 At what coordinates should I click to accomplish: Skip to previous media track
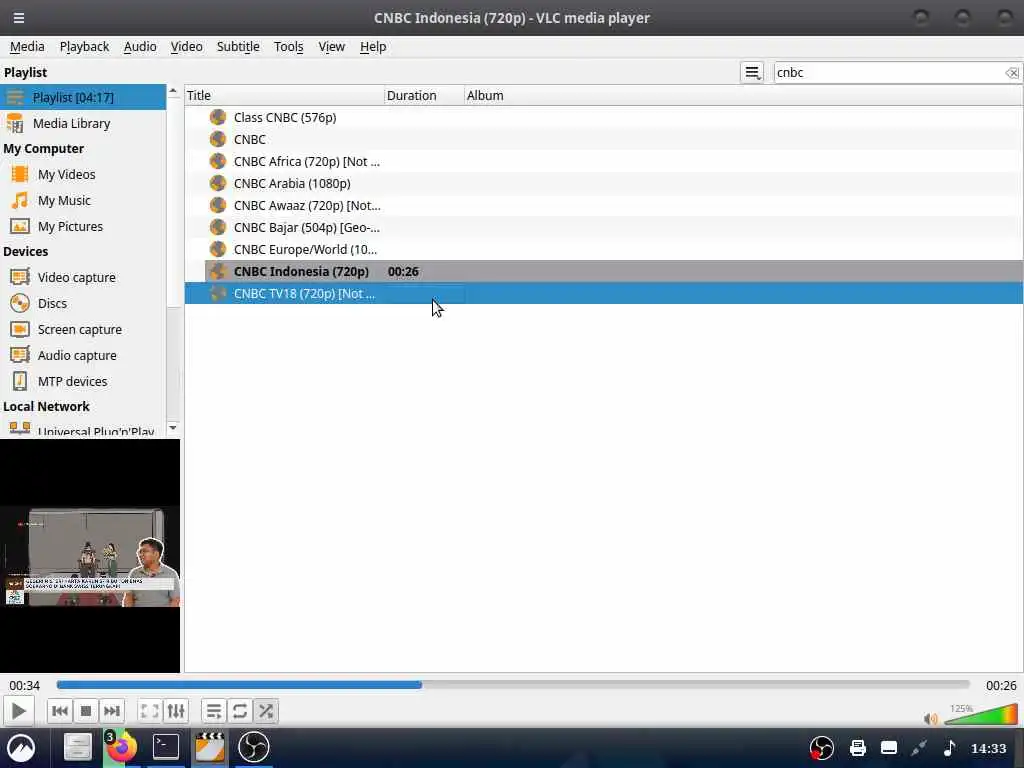(59, 711)
